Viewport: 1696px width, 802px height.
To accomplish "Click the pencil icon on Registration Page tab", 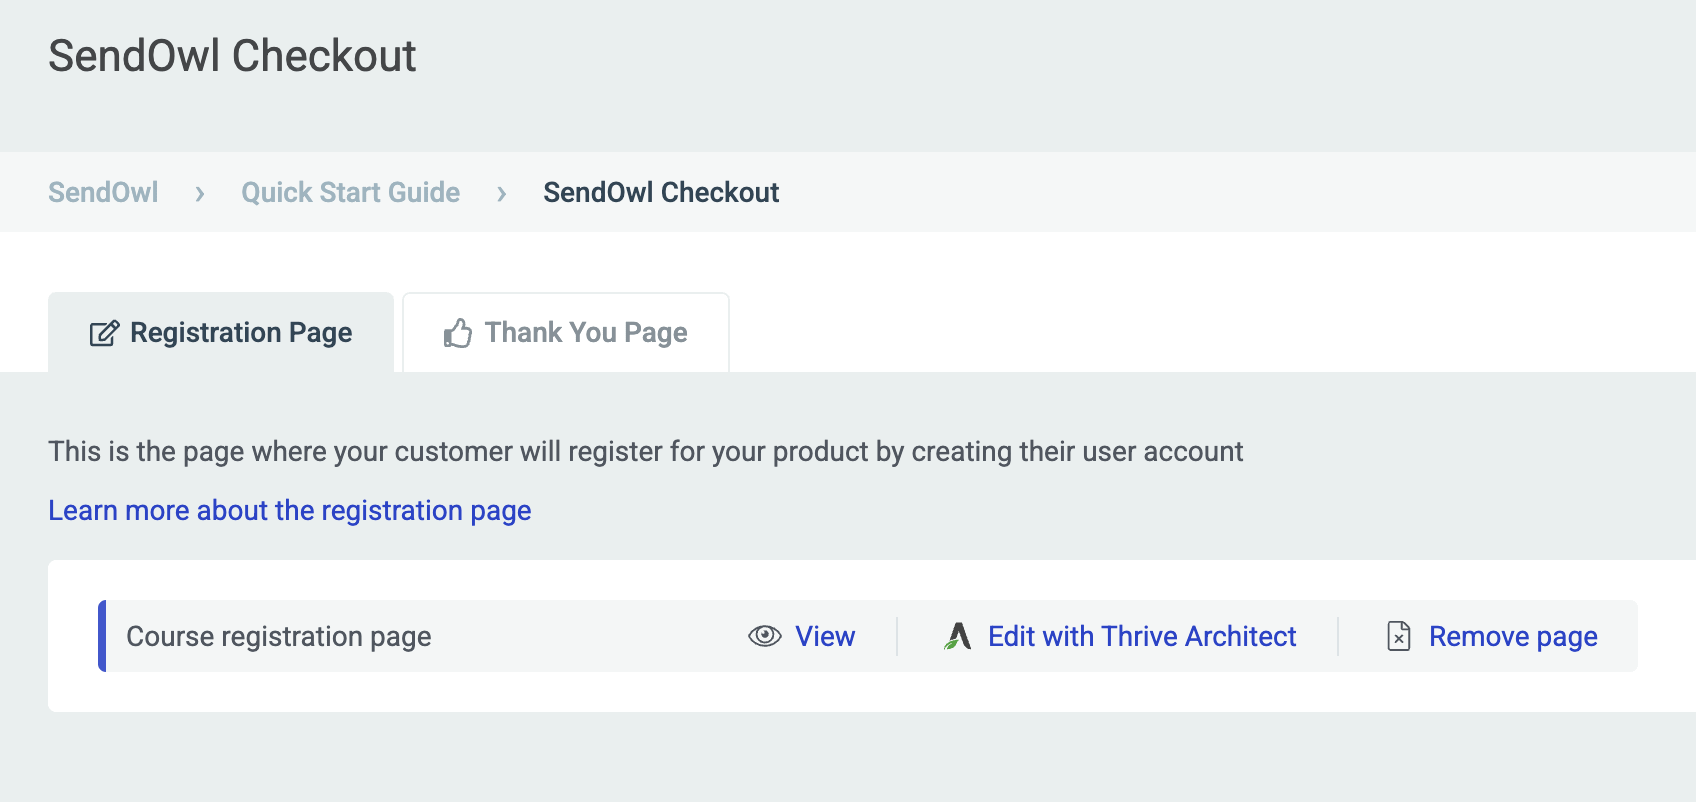I will (x=103, y=332).
